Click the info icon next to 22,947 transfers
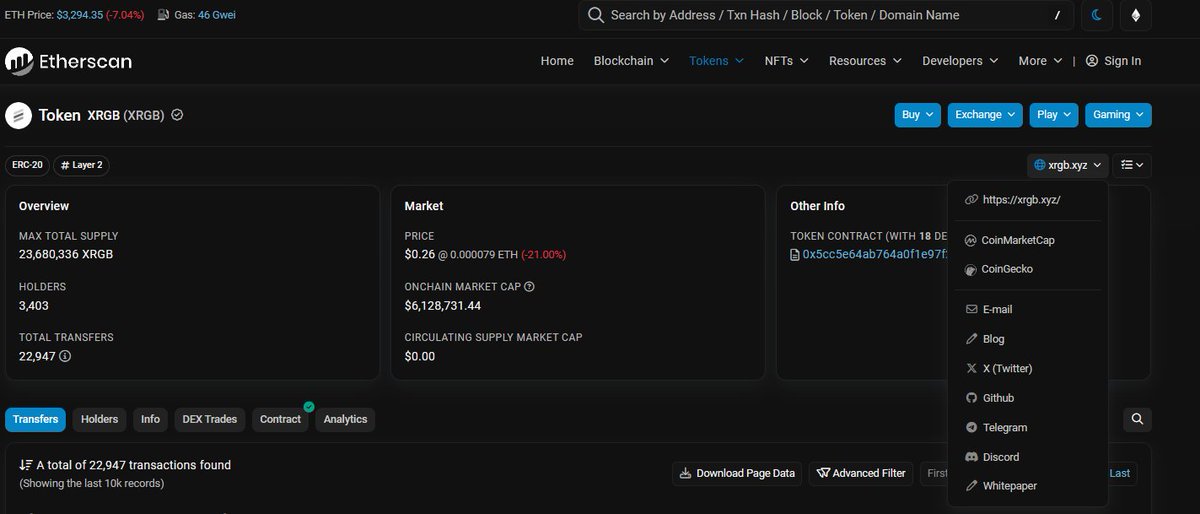Viewport: 1200px width, 514px height. click(x=65, y=356)
